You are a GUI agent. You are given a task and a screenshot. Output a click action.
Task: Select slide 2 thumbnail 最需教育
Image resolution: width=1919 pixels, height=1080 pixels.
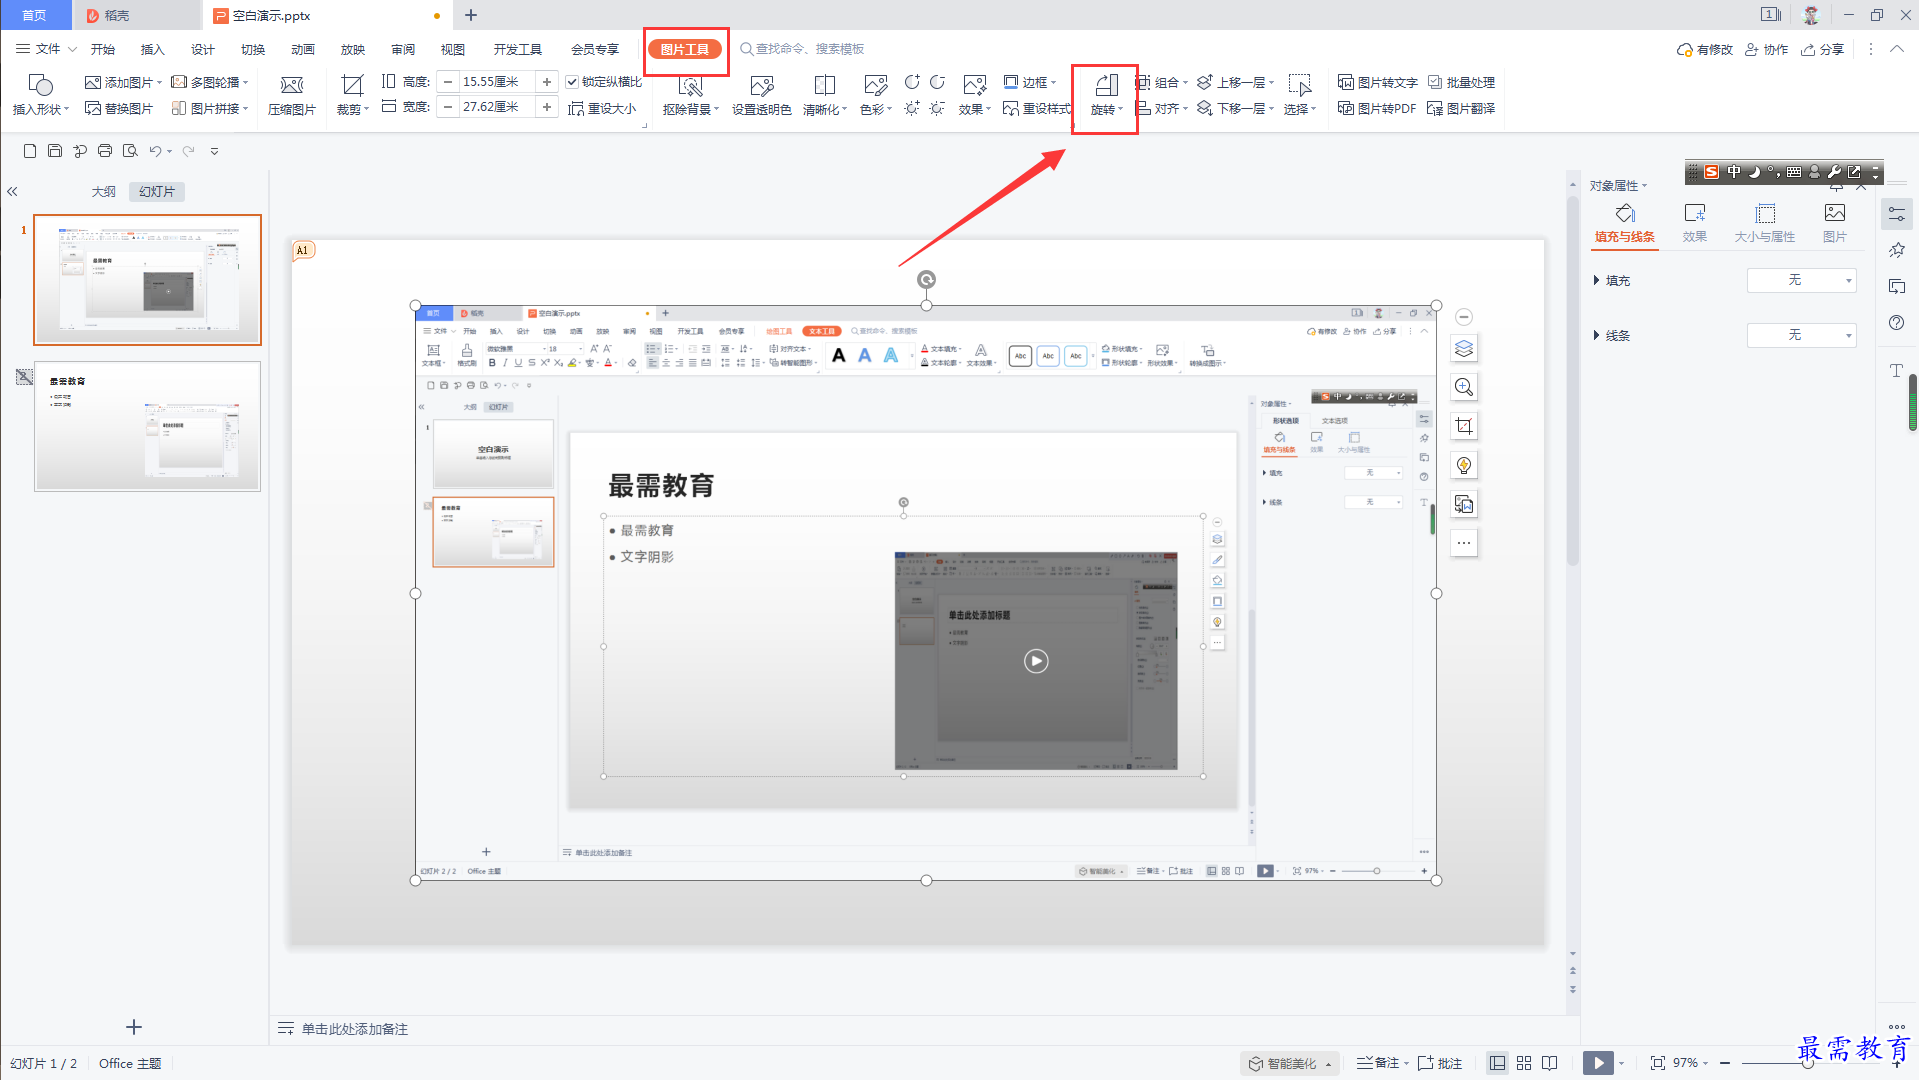click(148, 426)
